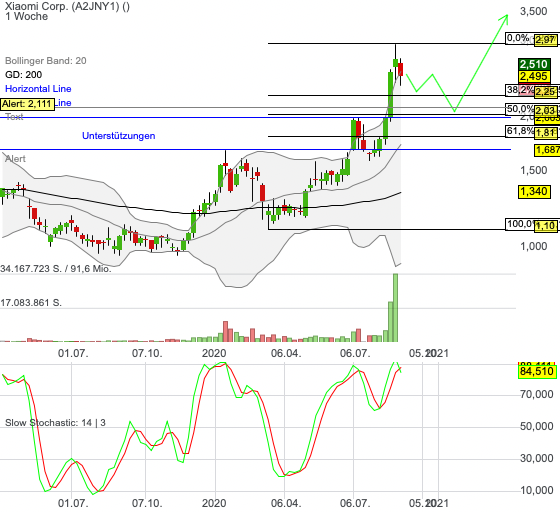Screen dimensions: 560x512
Task: Click the Xiaomi Corp. (A2JNY1) chart title
Action: [67, 6]
